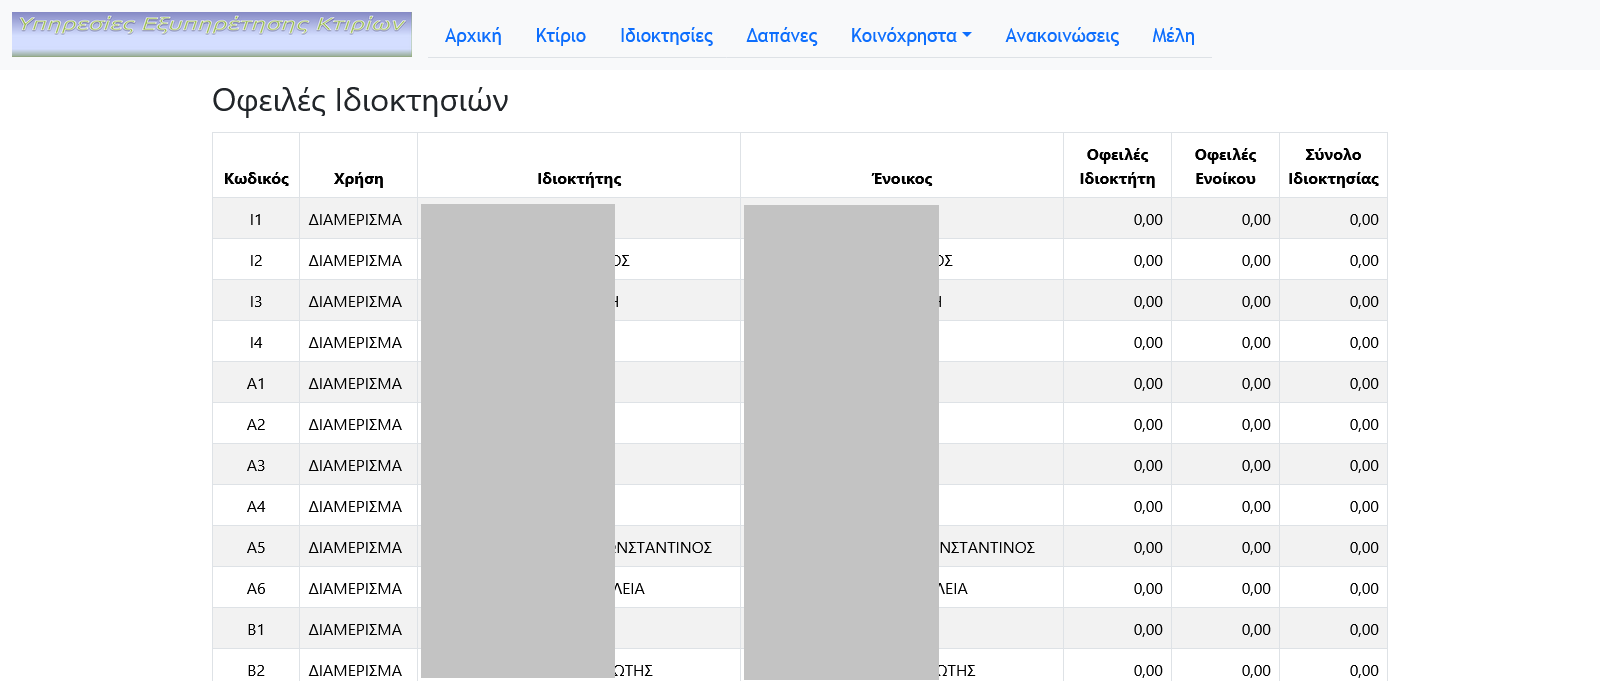Click the Κωδικός column header
The width and height of the screenshot is (1600, 681).
256,179
